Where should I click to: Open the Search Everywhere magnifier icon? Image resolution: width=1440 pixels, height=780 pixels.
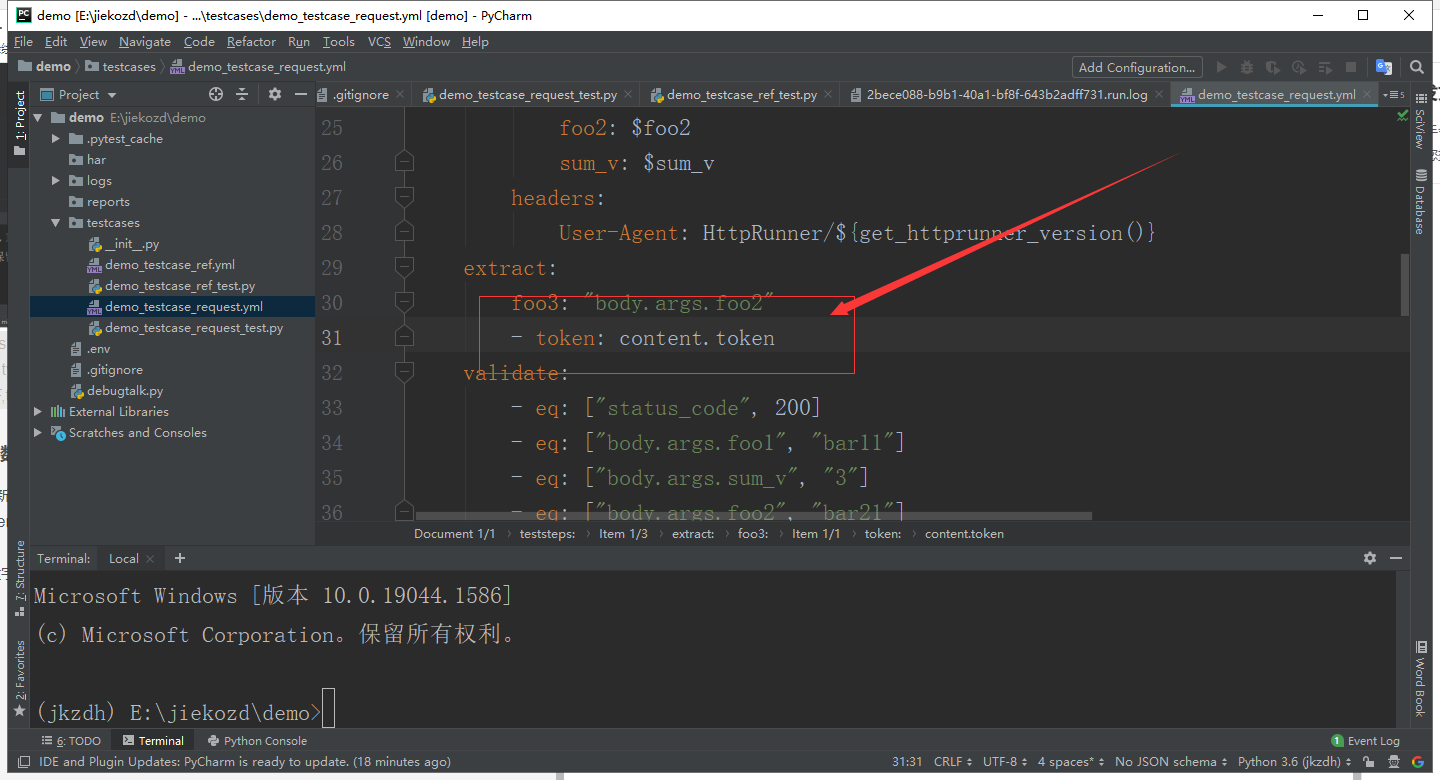[x=1417, y=68]
